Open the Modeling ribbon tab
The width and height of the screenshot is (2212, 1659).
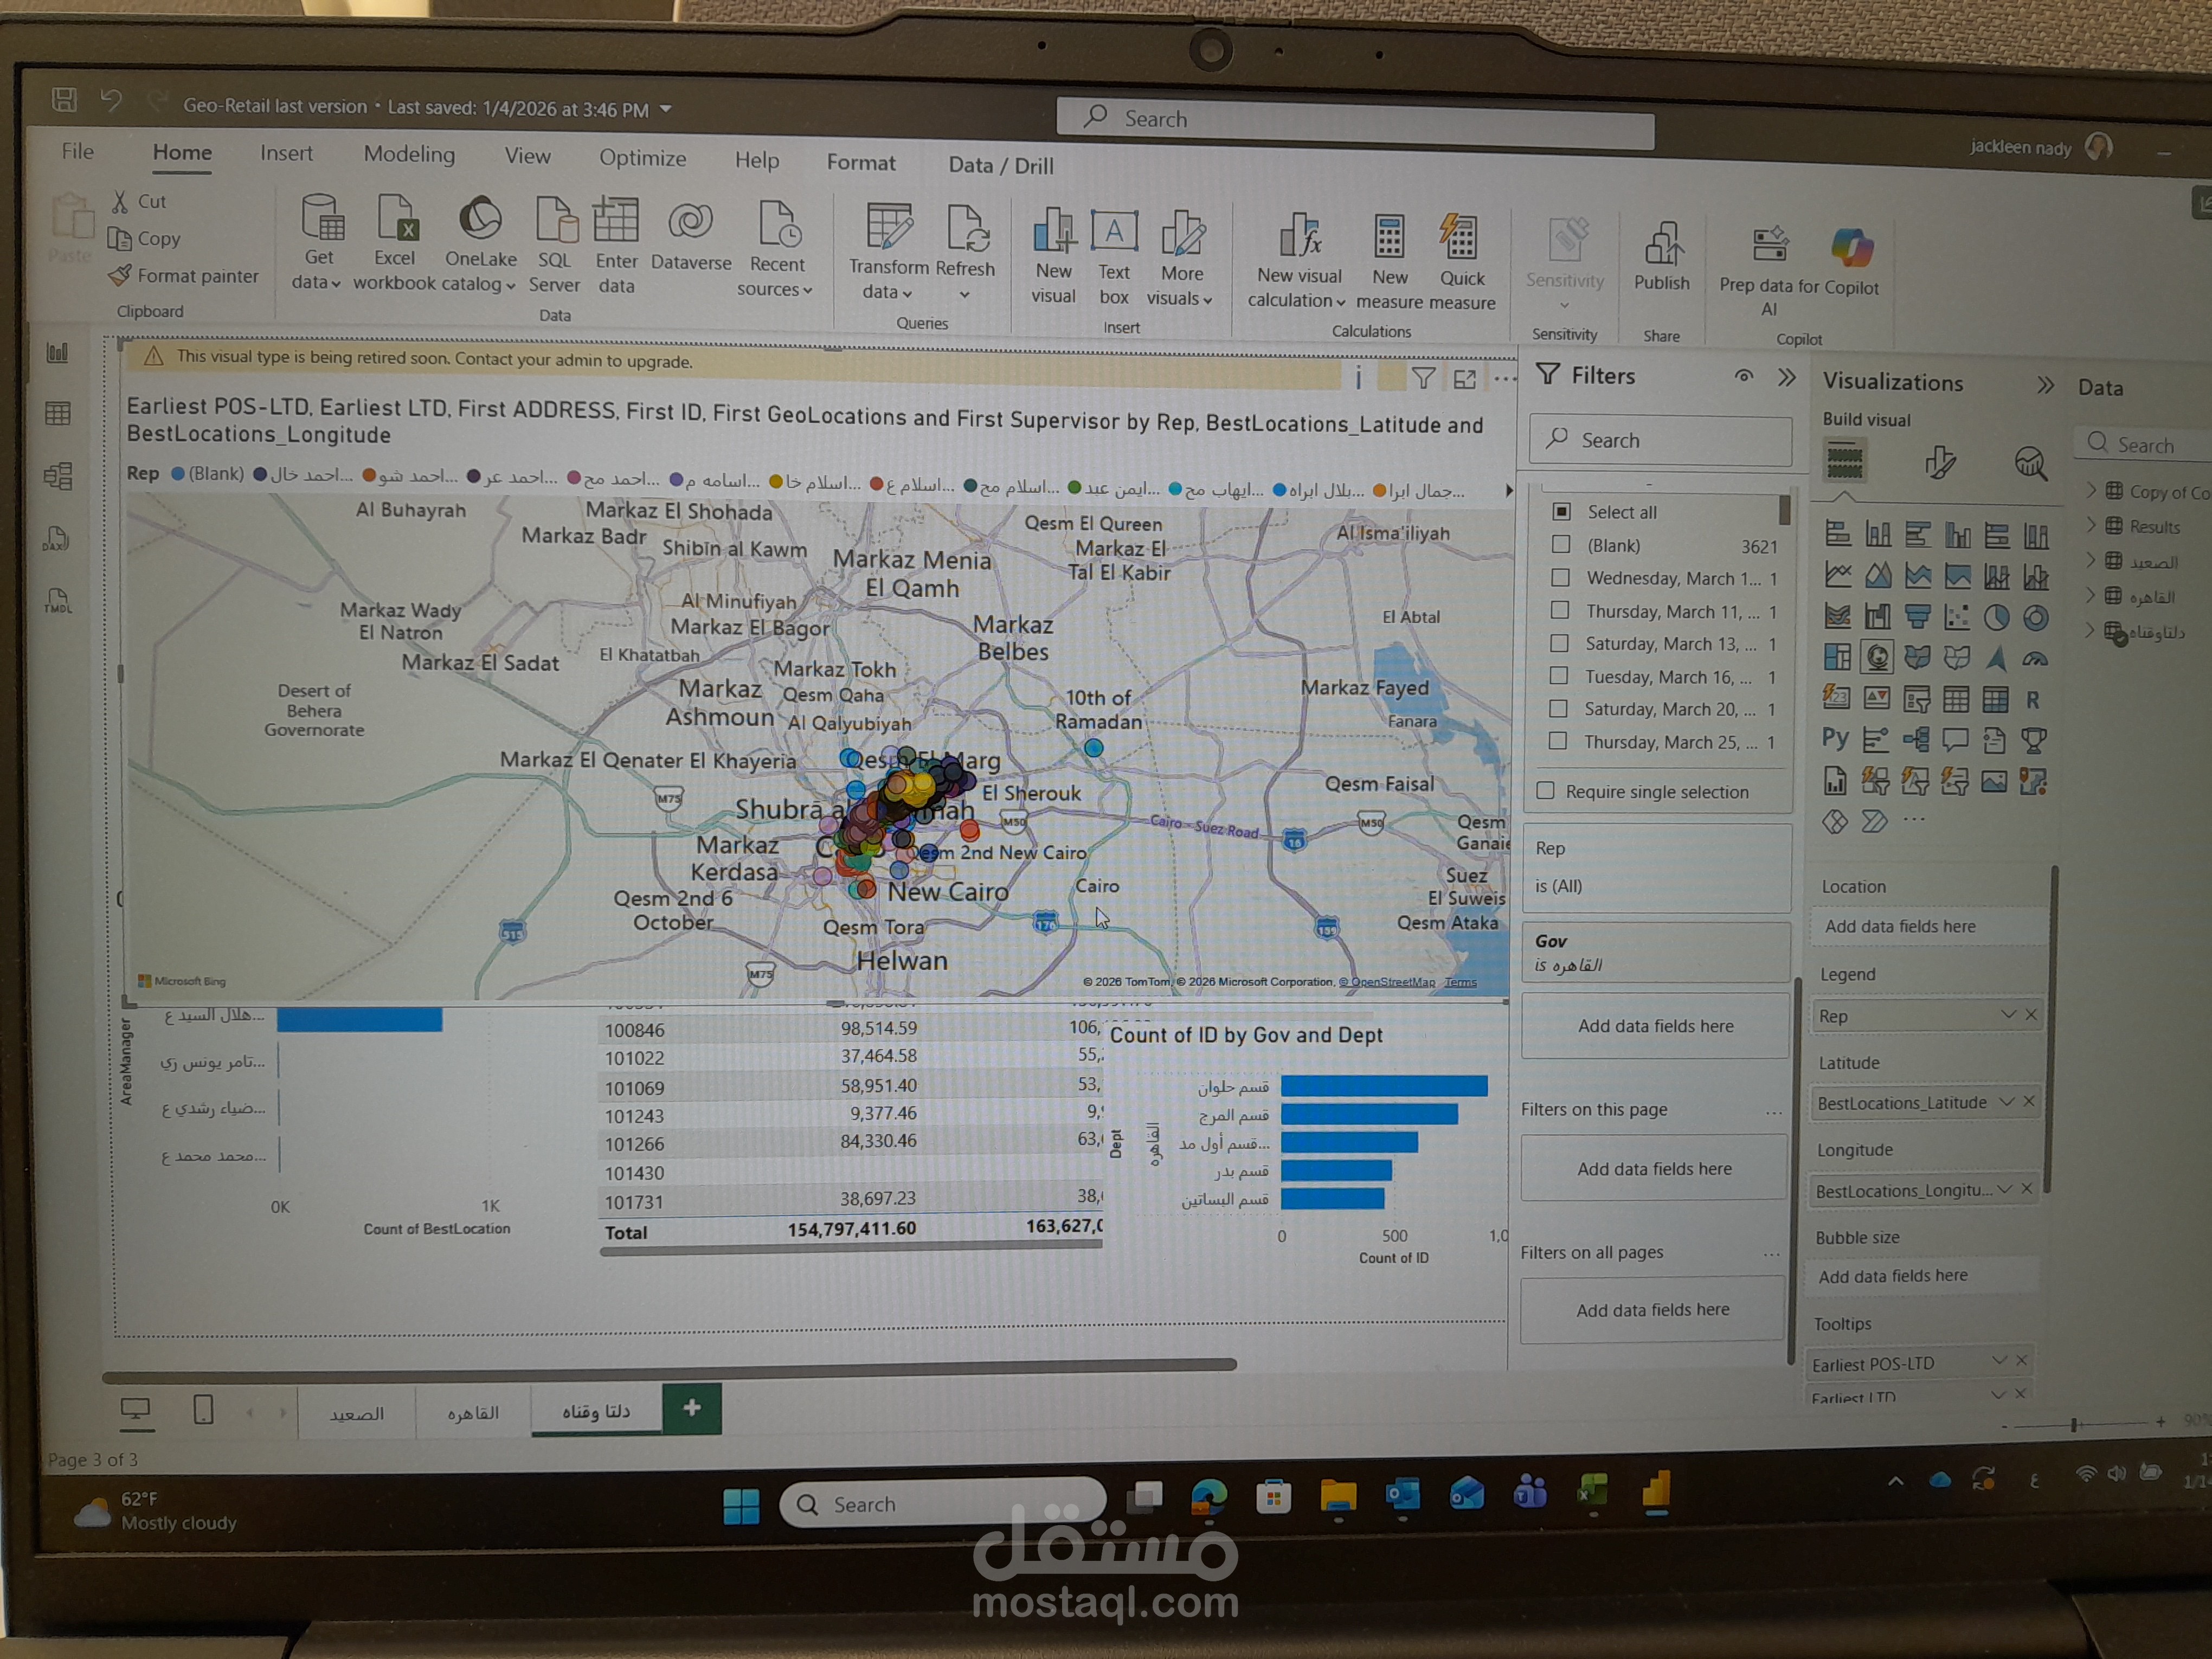pyautogui.click(x=409, y=154)
